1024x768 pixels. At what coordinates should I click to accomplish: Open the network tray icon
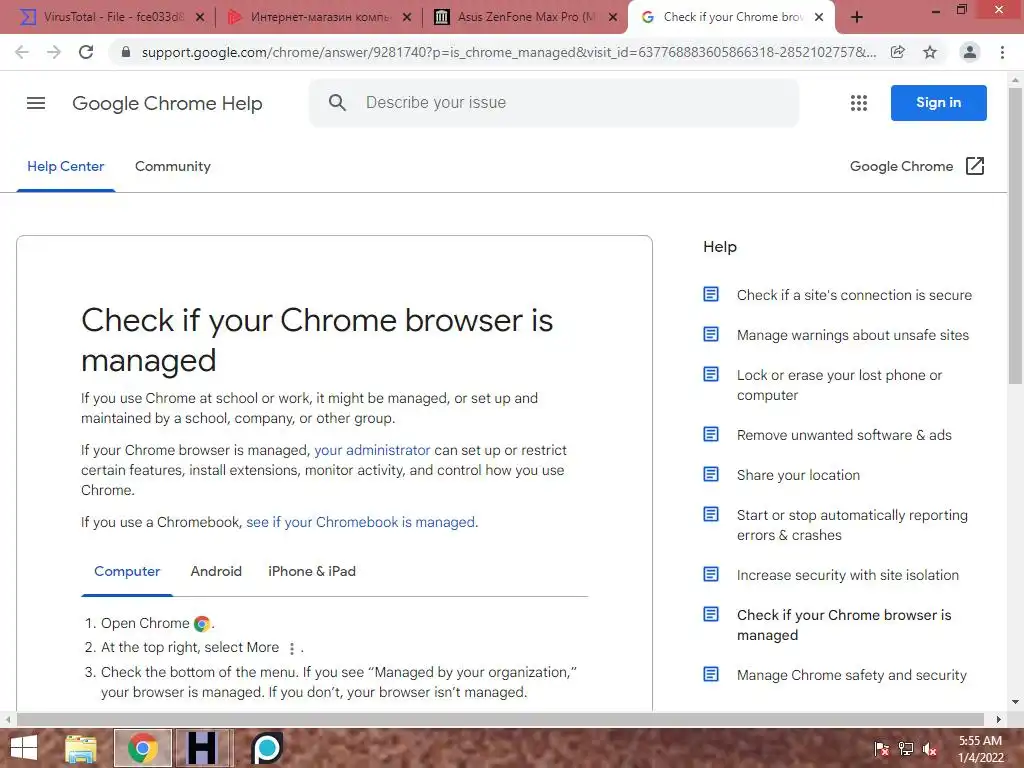tap(906, 749)
